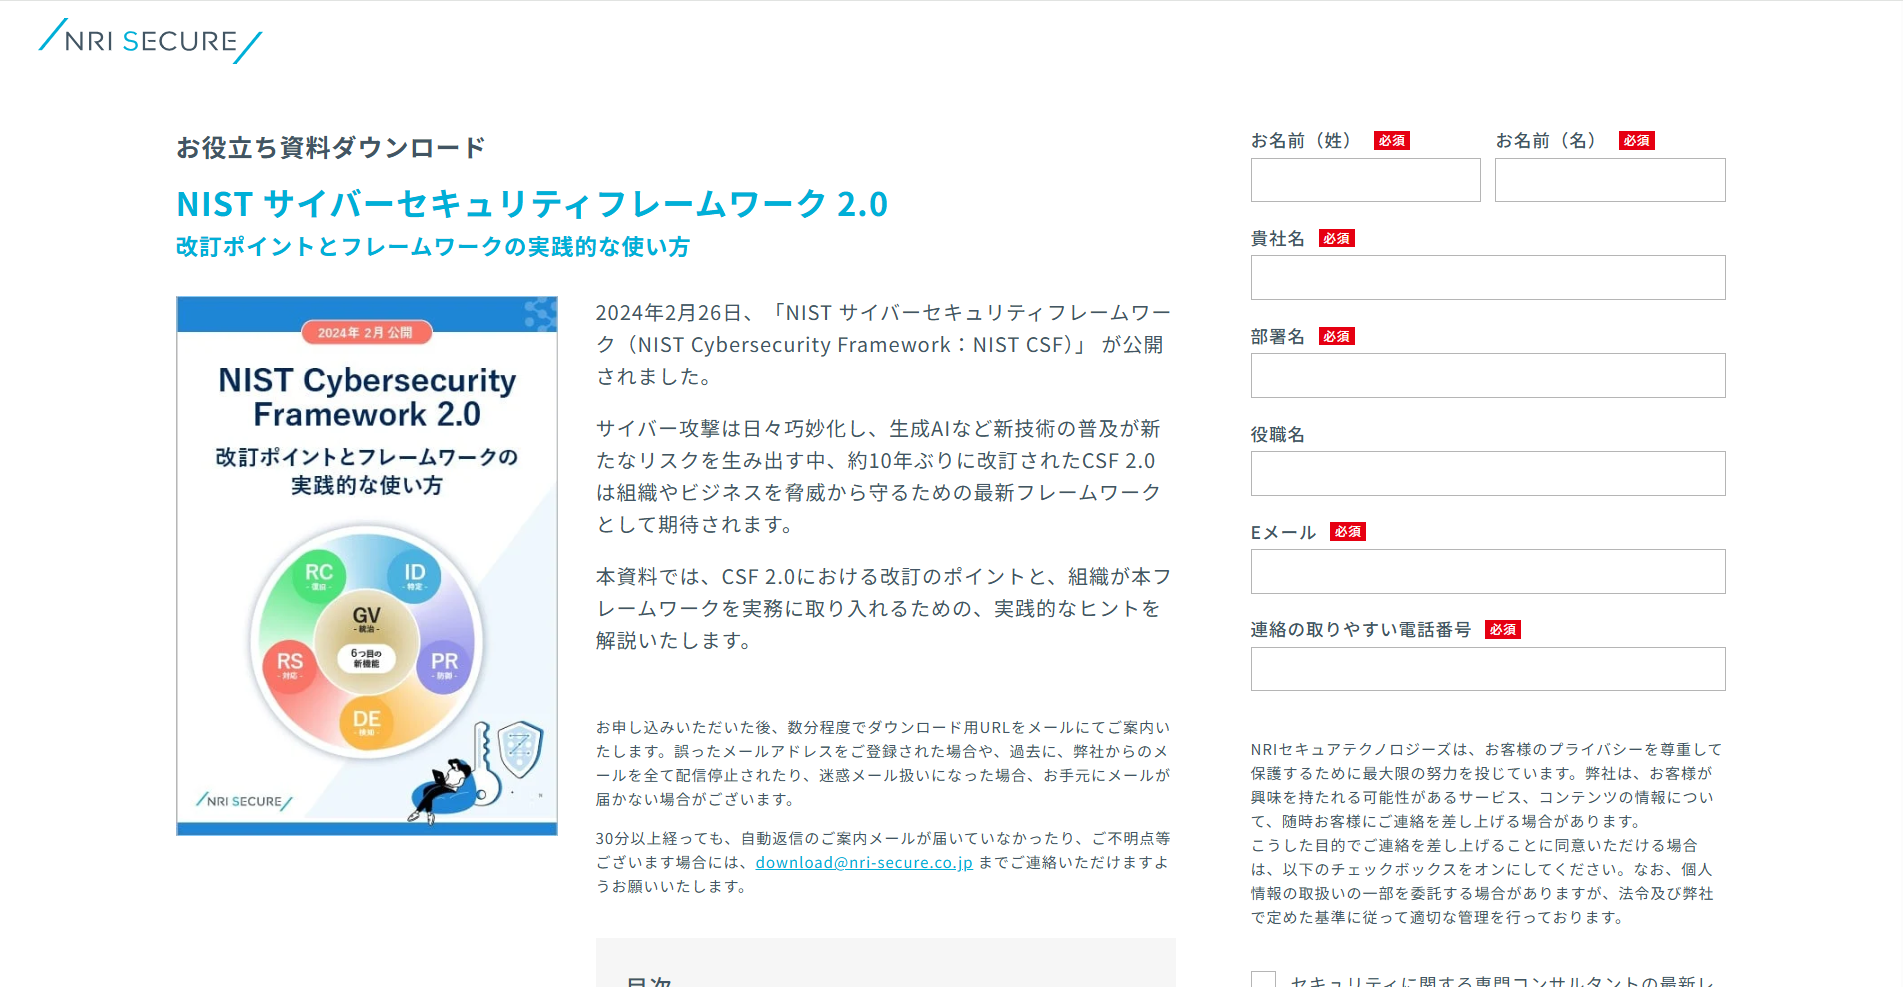
Task: Select the 役職名 job title field
Action: (x=1488, y=473)
